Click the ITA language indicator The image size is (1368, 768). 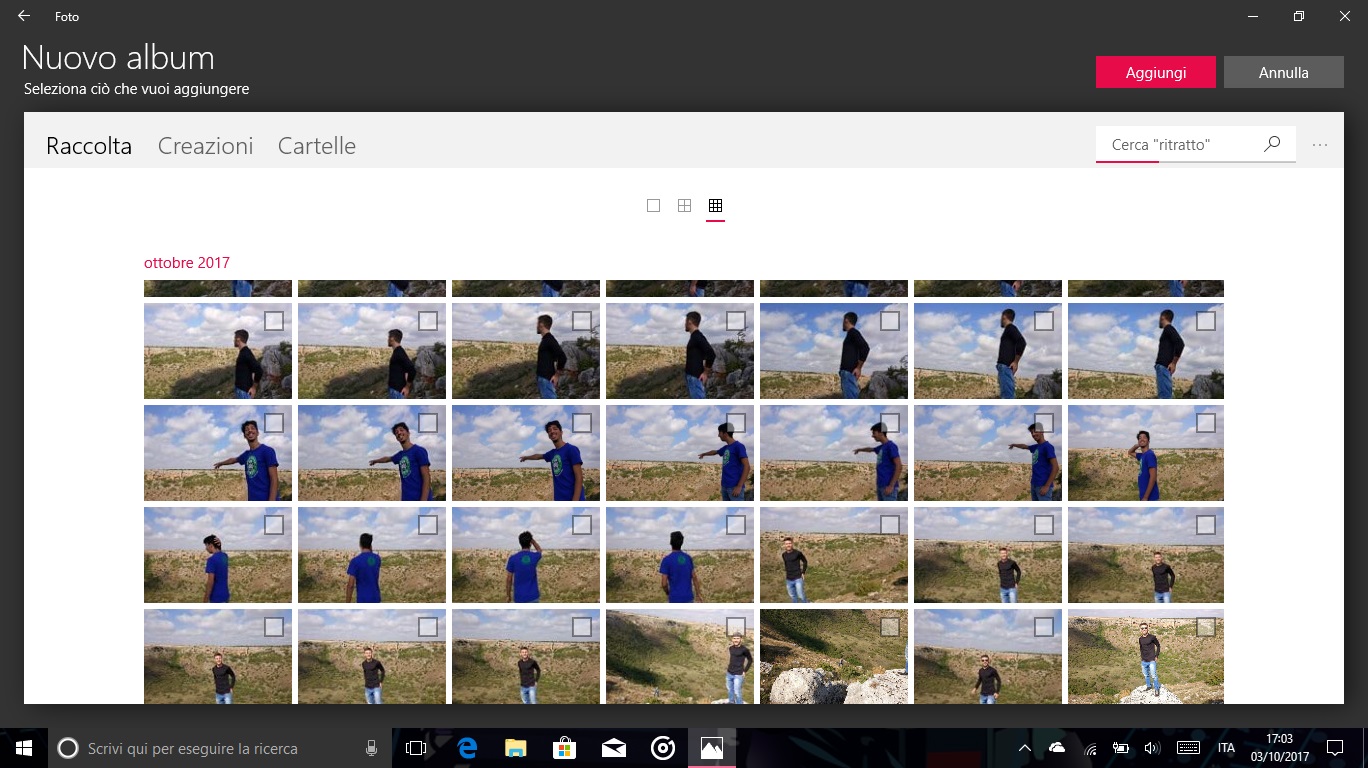tap(1226, 748)
